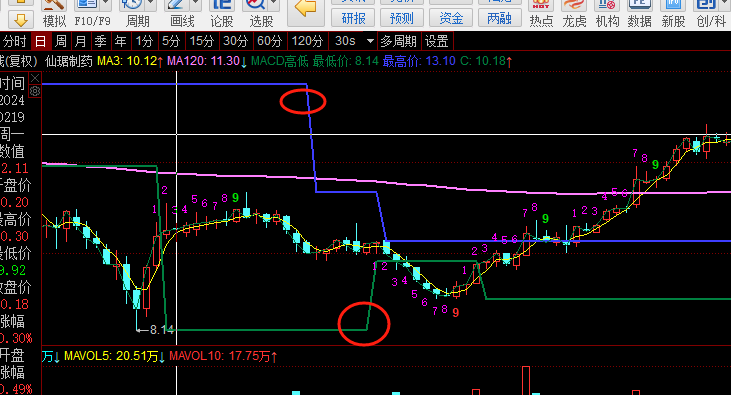This screenshot has height=395, width=731.
Task: Click the 仙琚制药 stock name label
Action: (x=69, y=61)
